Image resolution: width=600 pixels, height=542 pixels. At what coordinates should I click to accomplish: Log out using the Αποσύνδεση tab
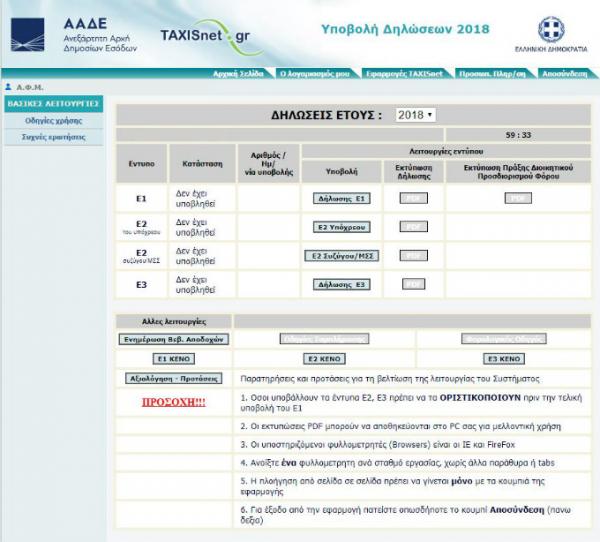(x=564, y=74)
